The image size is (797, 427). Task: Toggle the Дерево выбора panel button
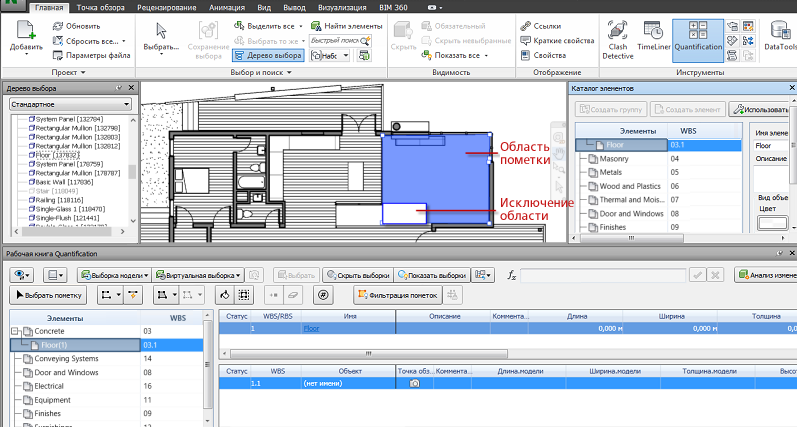270,56
